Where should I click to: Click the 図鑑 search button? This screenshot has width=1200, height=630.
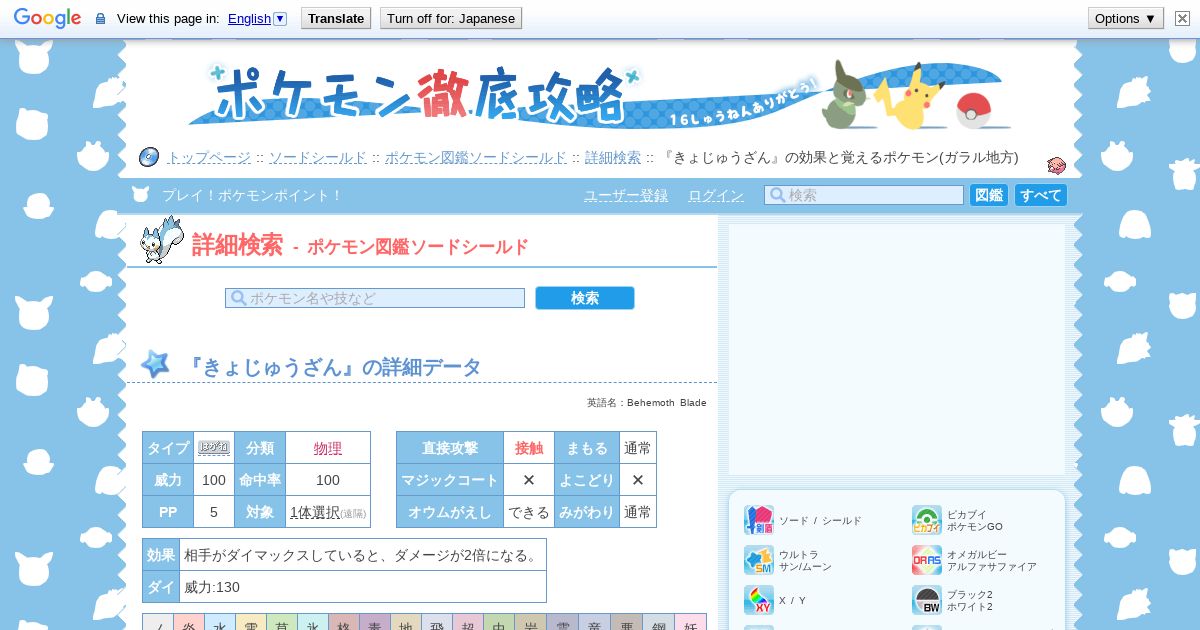point(989,195)
